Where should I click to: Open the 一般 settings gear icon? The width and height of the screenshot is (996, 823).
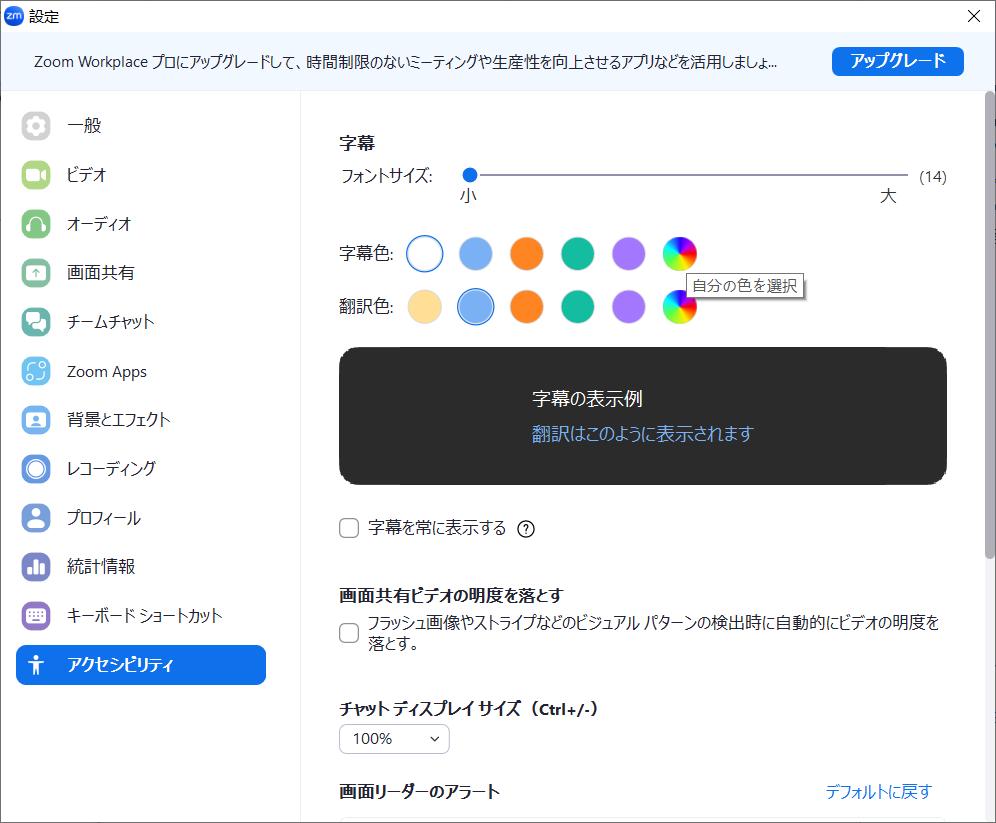click(x=36, y=126)
